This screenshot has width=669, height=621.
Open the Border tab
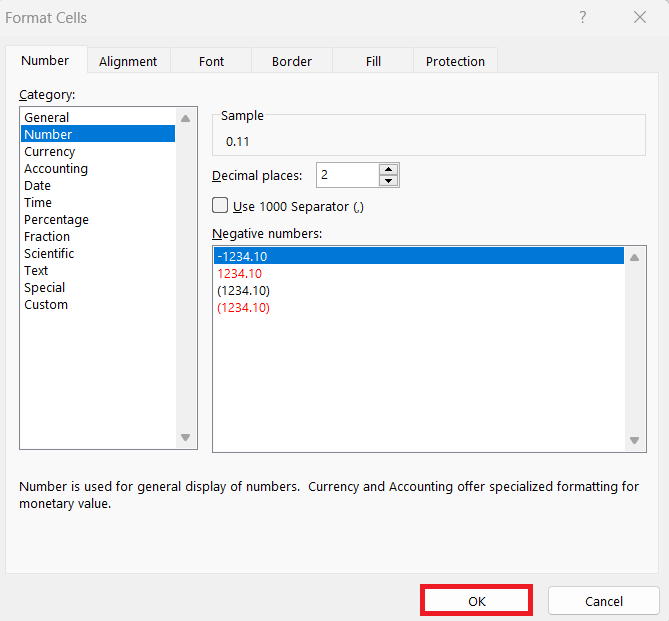pos(292,61)
